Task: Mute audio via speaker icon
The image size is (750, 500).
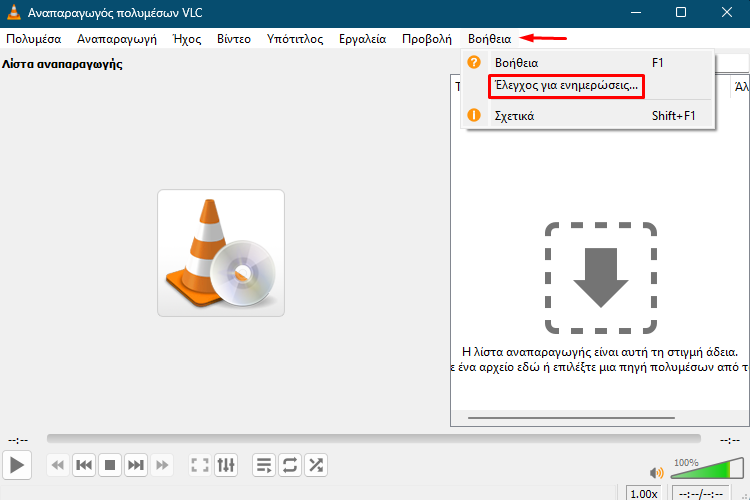Action: point(657,473)
